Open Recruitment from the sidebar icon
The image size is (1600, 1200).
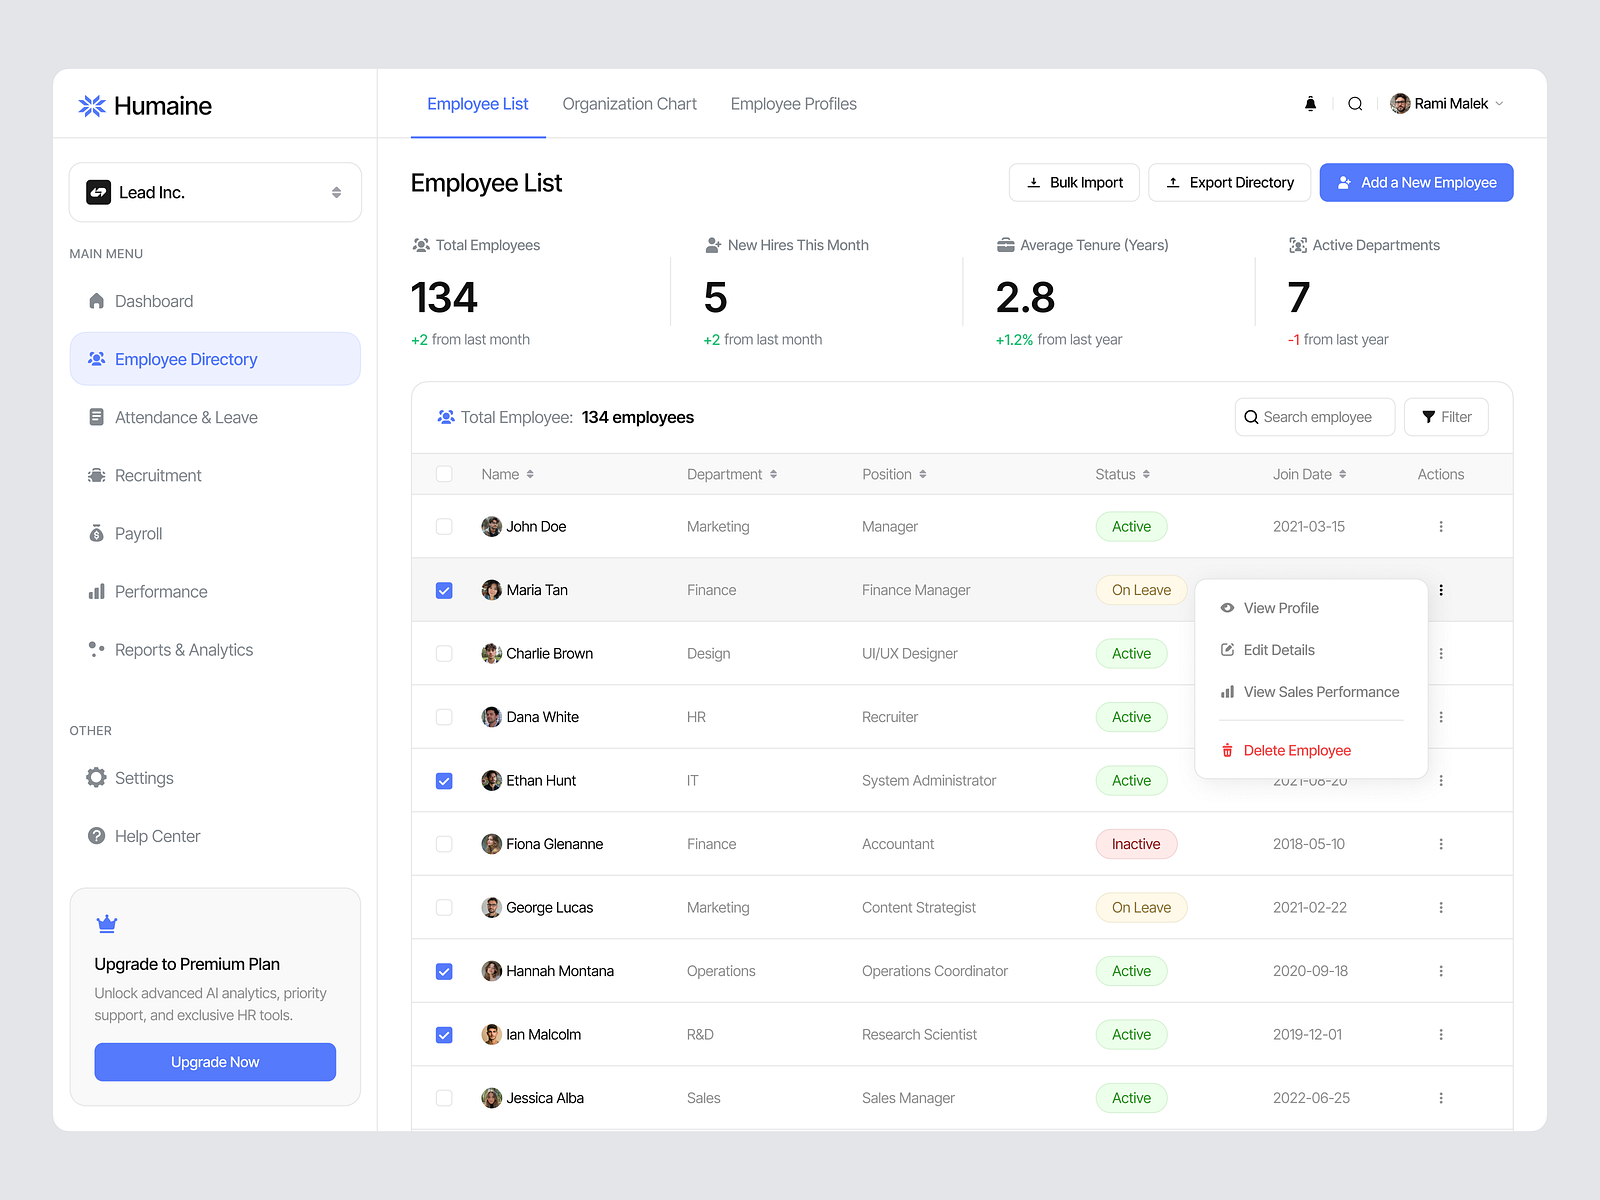95,475
